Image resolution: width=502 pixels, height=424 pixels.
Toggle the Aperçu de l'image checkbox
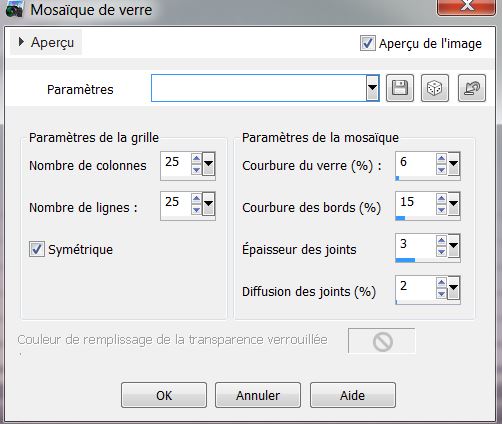point(368,43)
